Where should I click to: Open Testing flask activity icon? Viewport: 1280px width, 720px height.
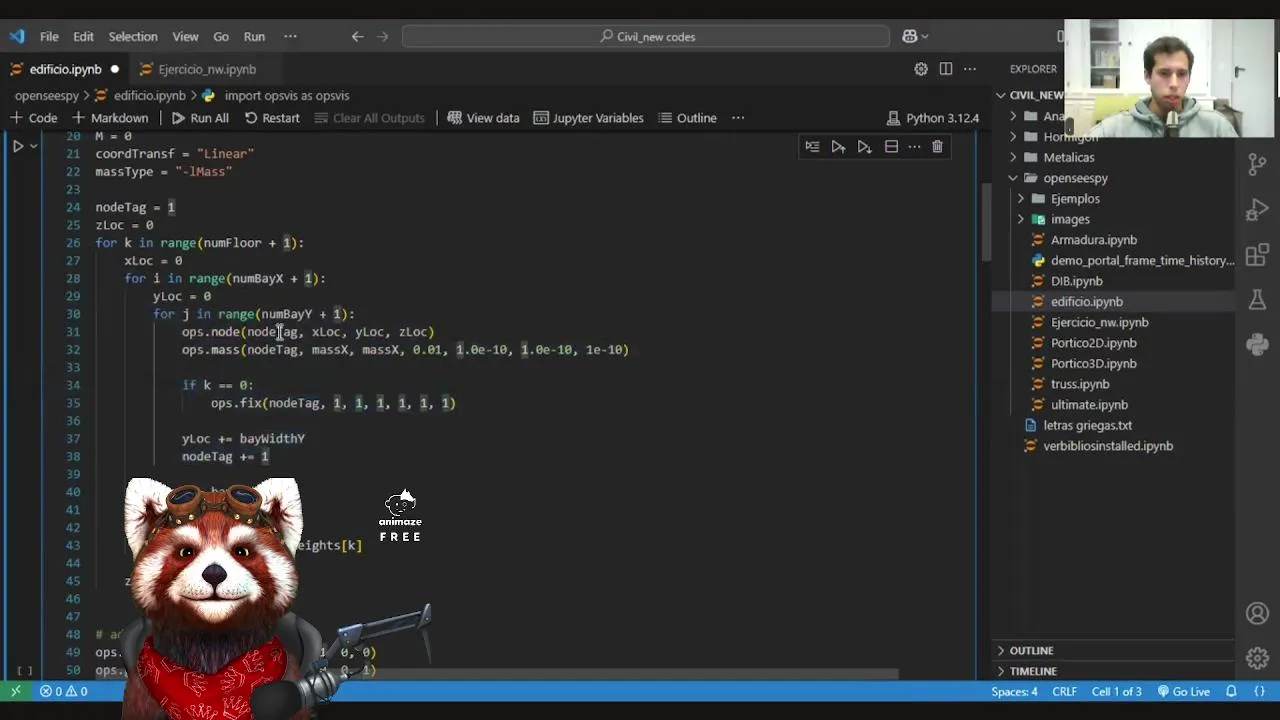(x=1258, y=300)
